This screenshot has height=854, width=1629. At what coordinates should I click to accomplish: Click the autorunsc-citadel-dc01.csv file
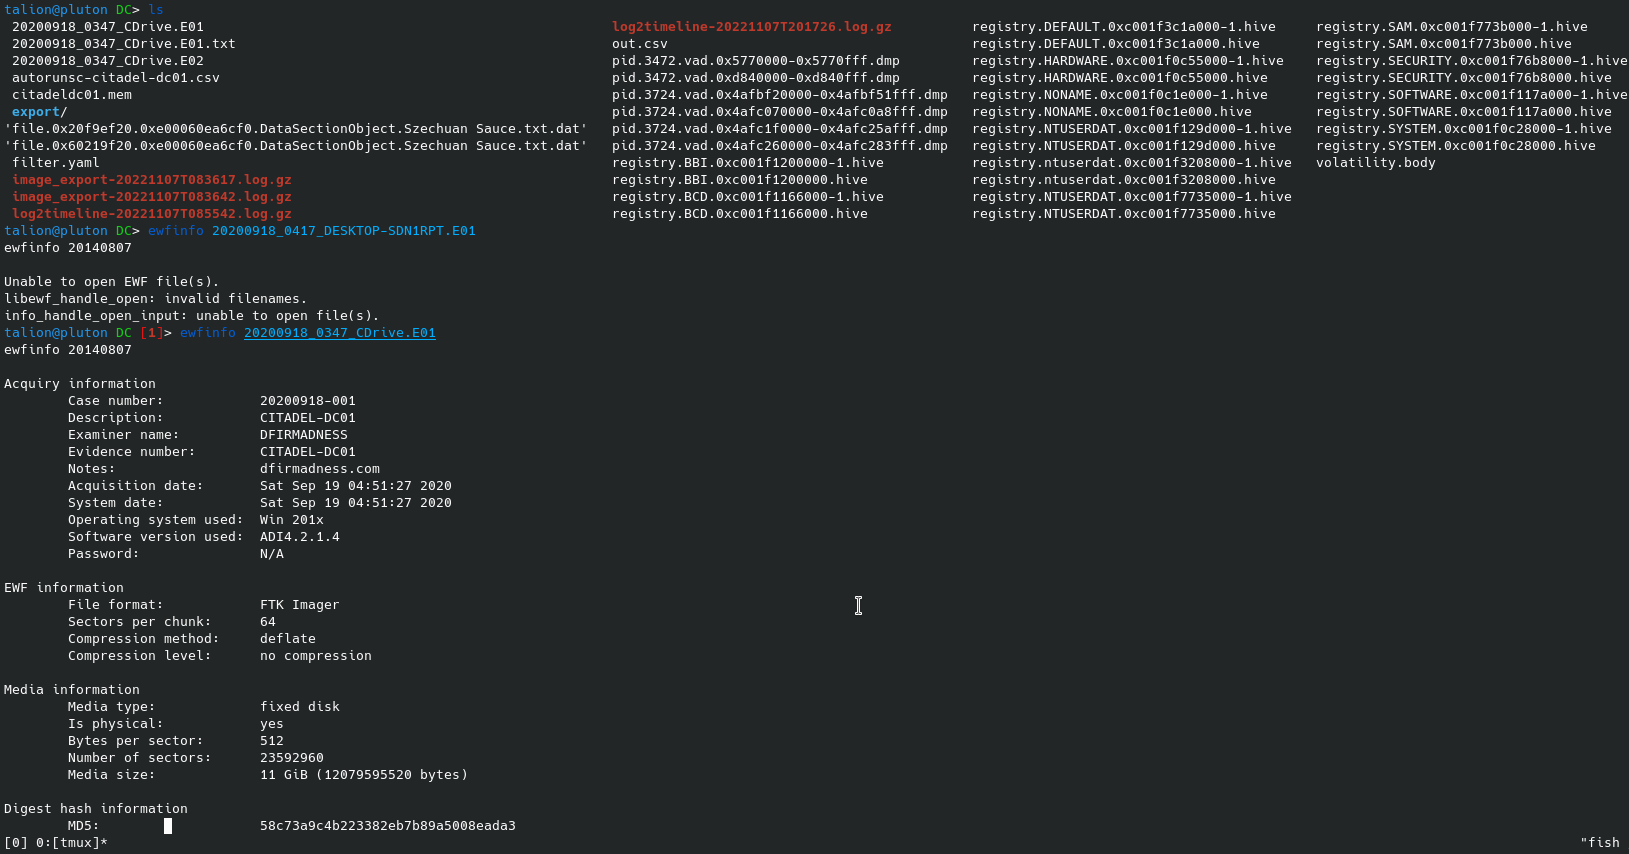115,78
